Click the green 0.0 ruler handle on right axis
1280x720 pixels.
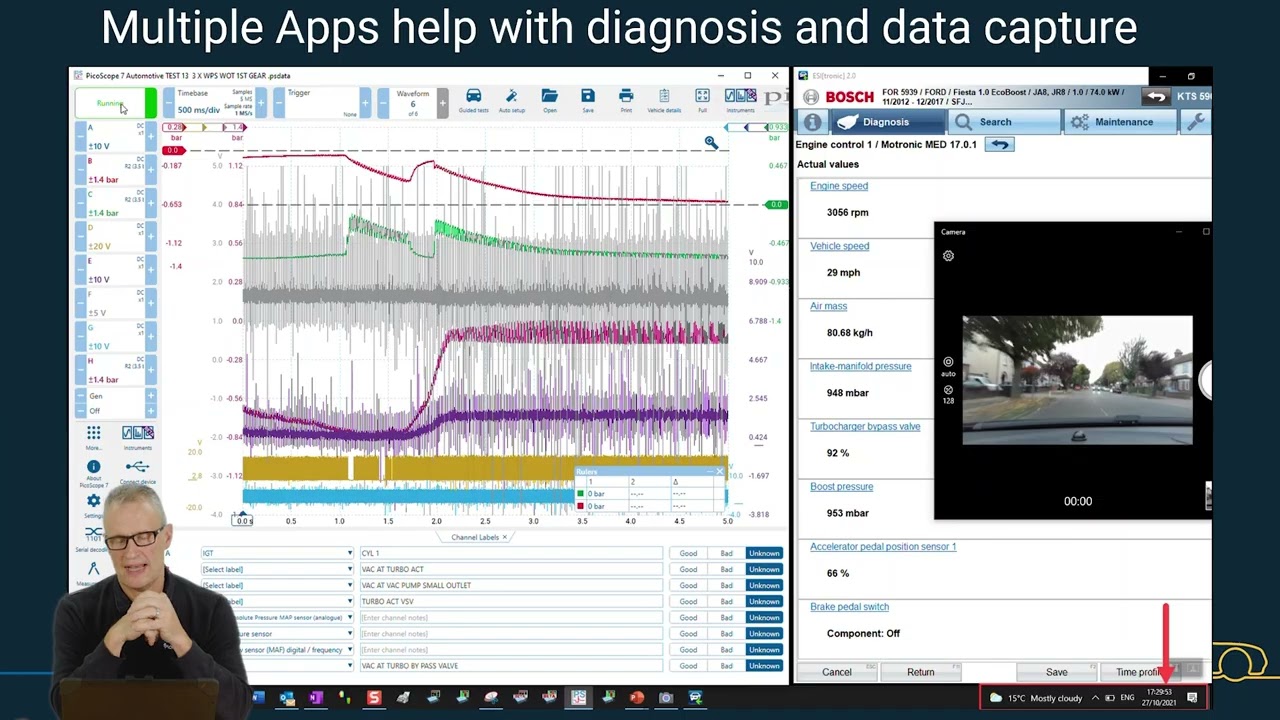[x=776, y=205]
